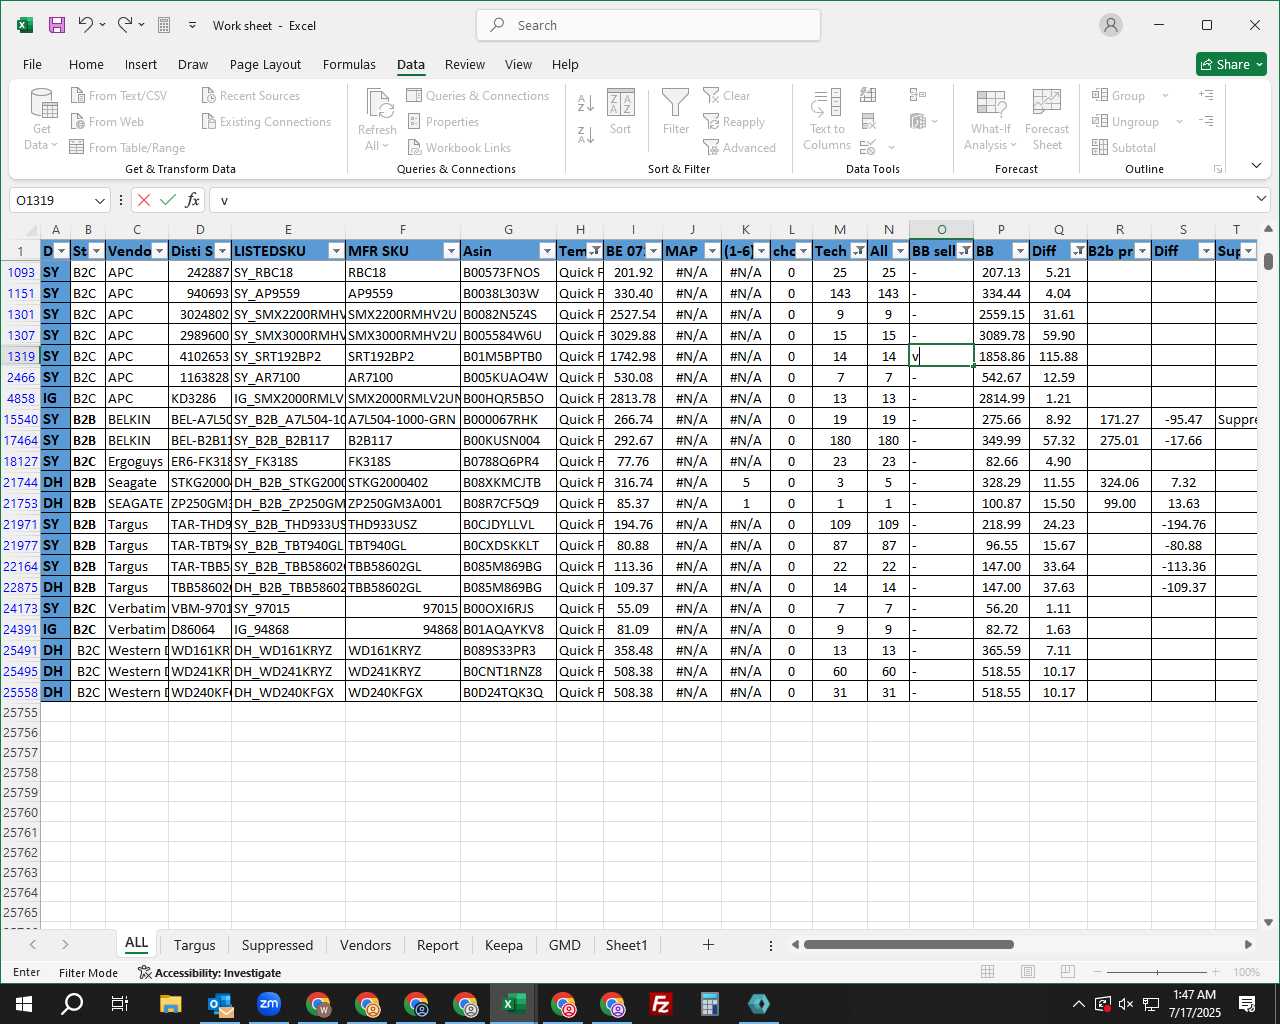Import data From Text/CSV
This screenshot has width=1280, height=1024.
[x=118, y=96]
